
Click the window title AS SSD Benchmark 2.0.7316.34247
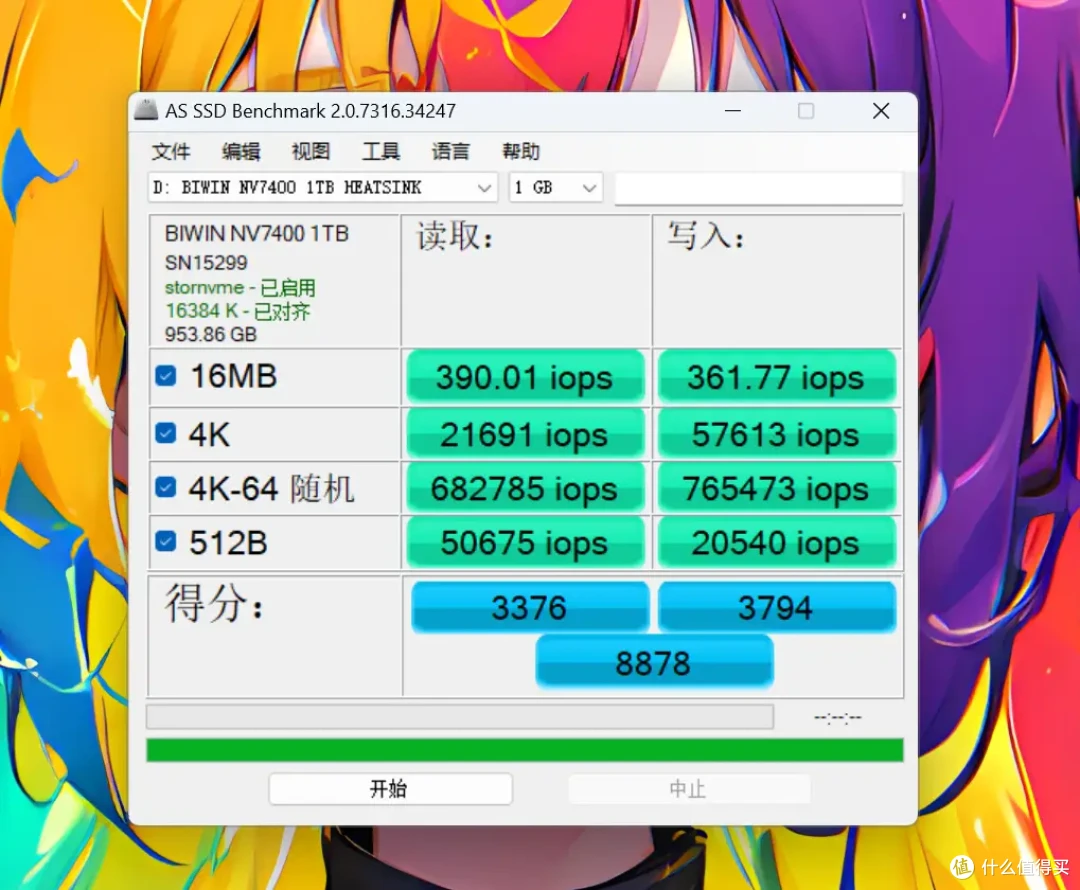(x=310, y=111)
